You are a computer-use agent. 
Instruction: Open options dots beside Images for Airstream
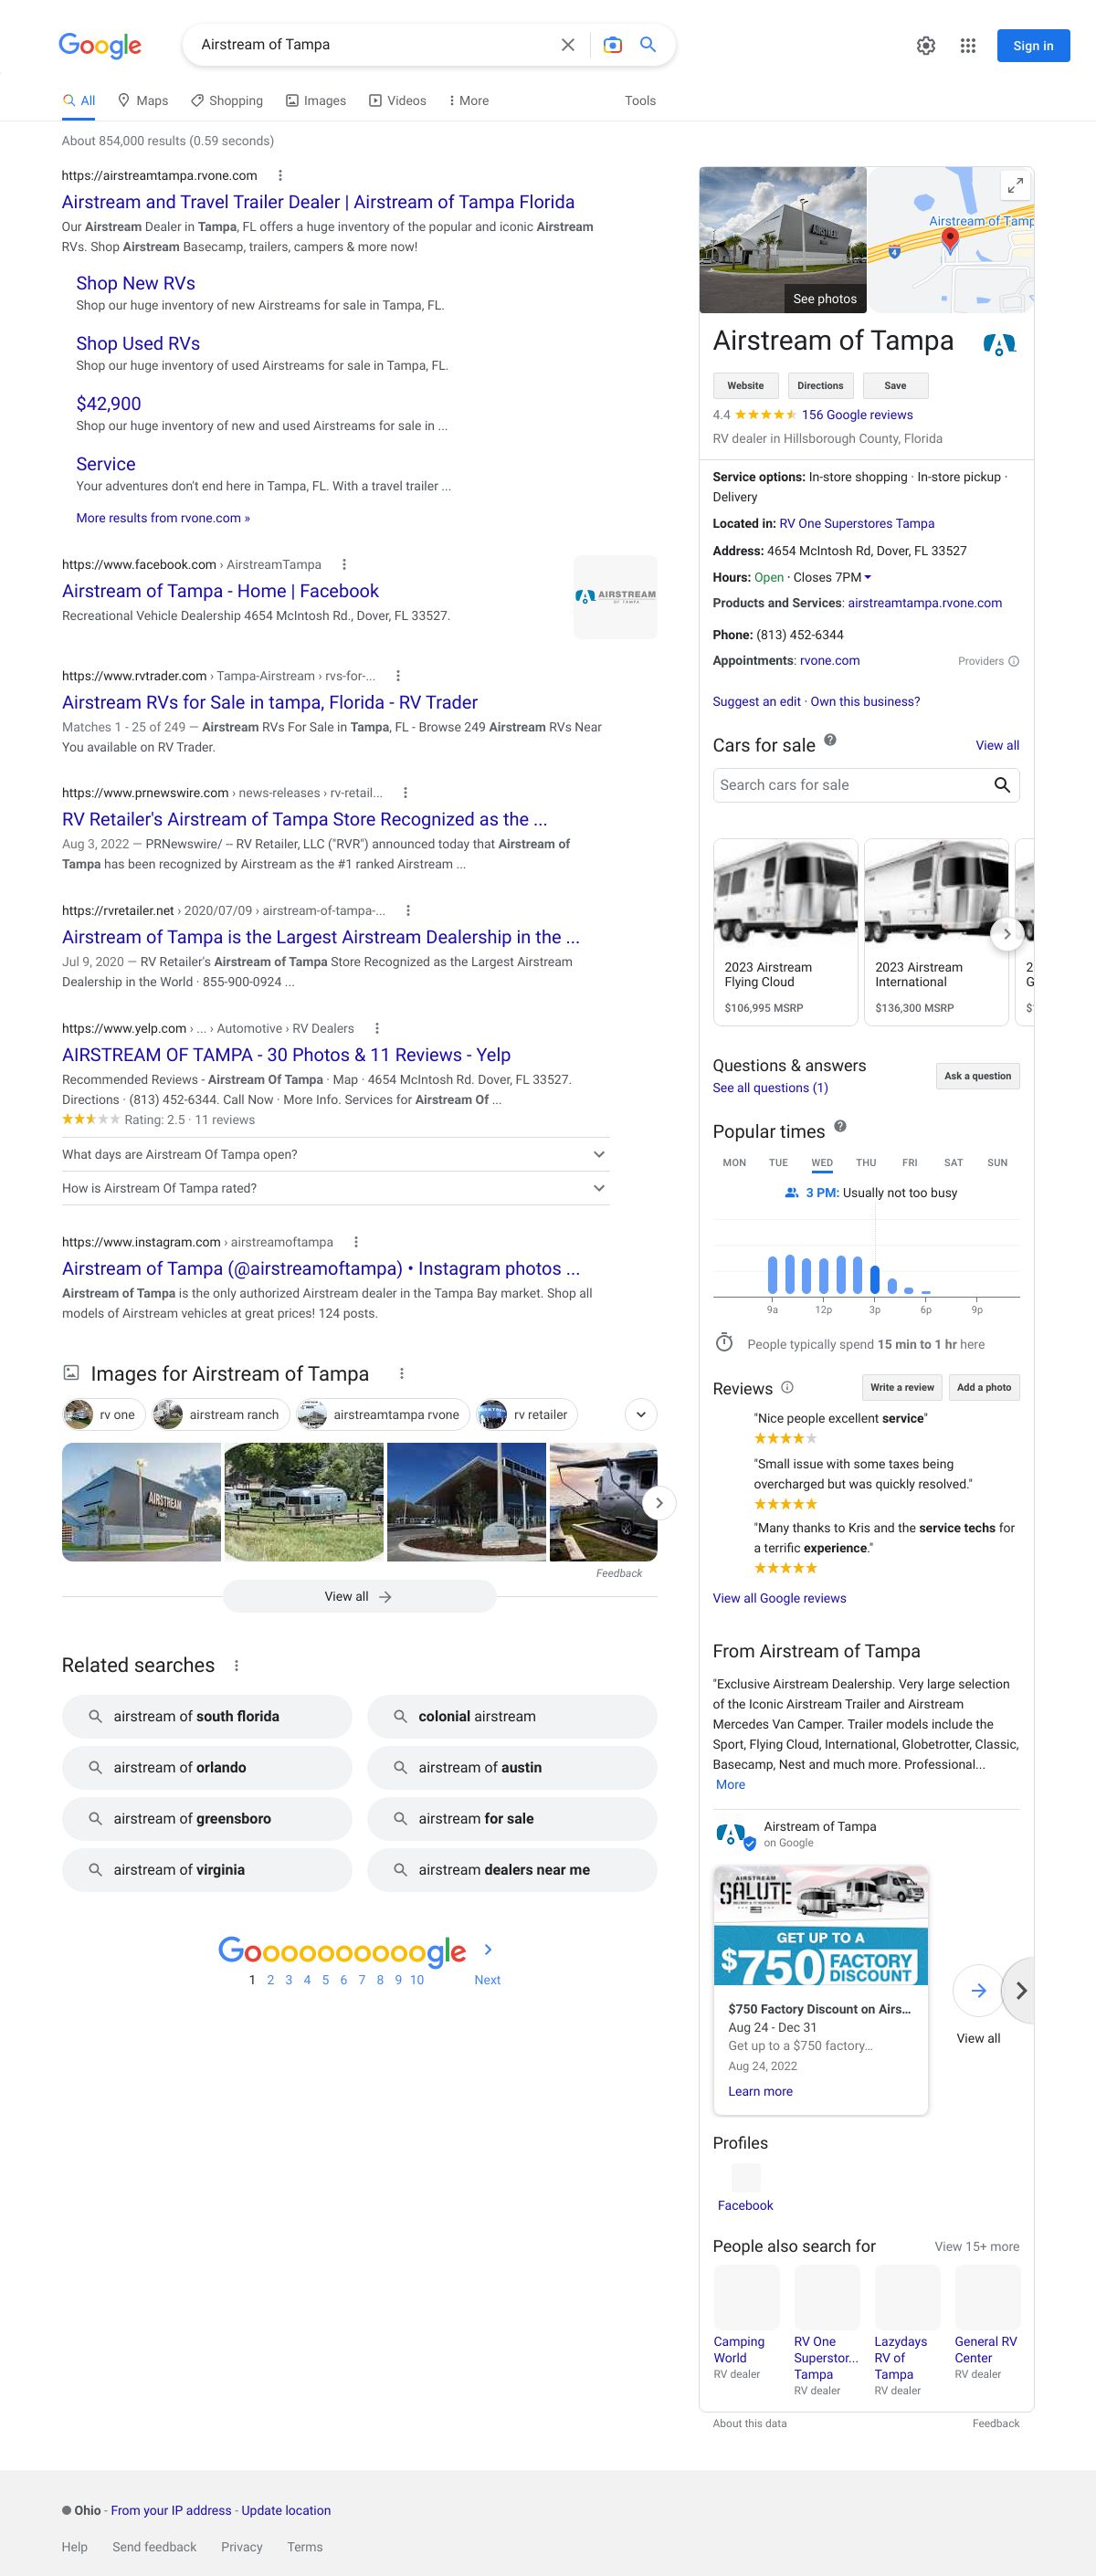tap(402, 1374)
